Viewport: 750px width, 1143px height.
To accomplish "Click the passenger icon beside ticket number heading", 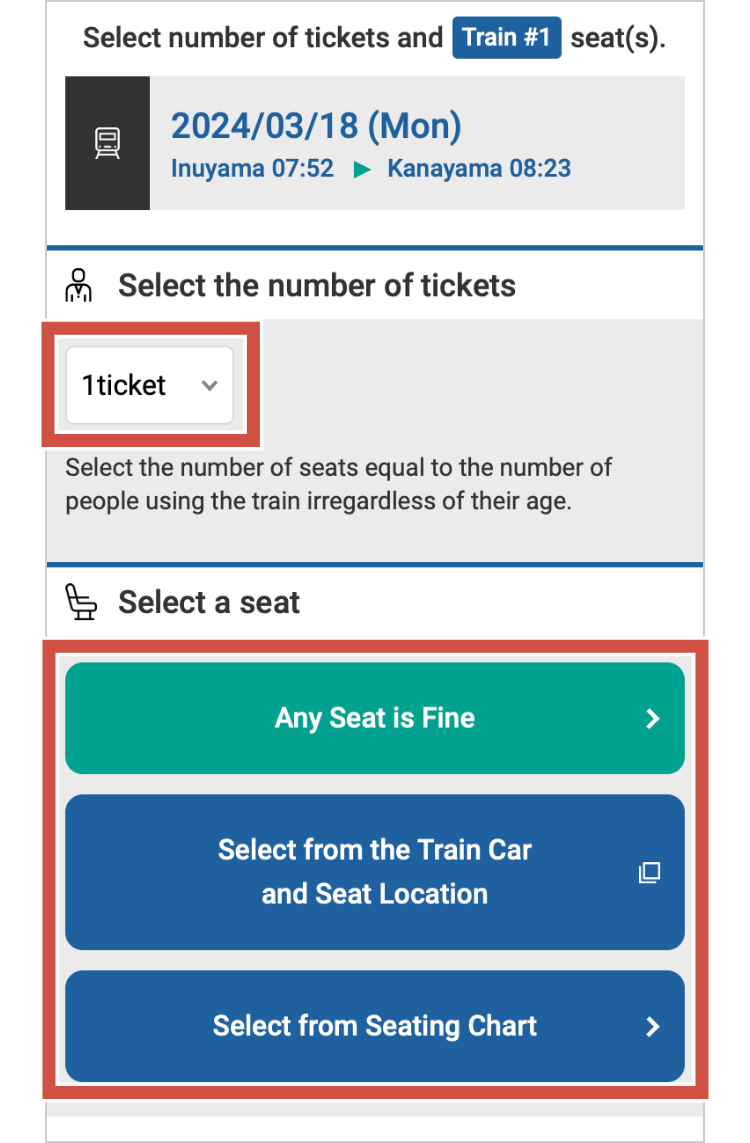I will click(79, 285).
